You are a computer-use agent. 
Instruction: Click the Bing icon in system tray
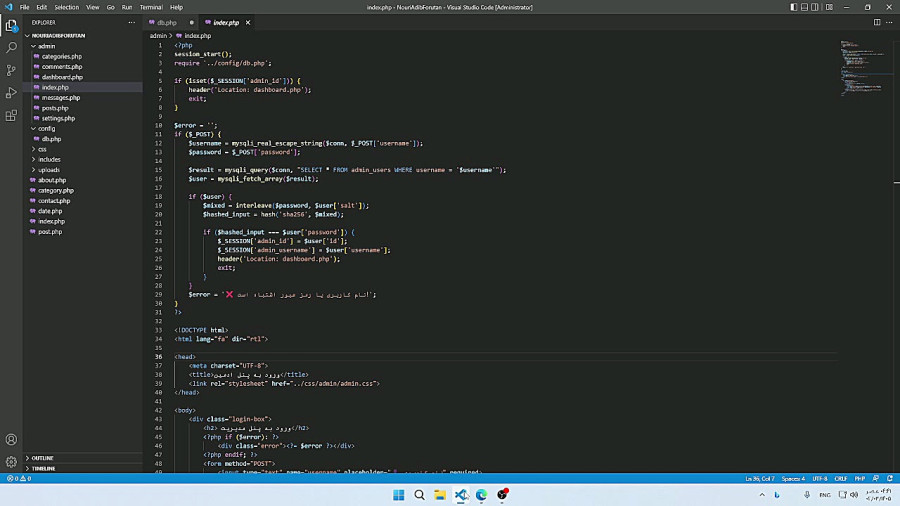point(777,495)
